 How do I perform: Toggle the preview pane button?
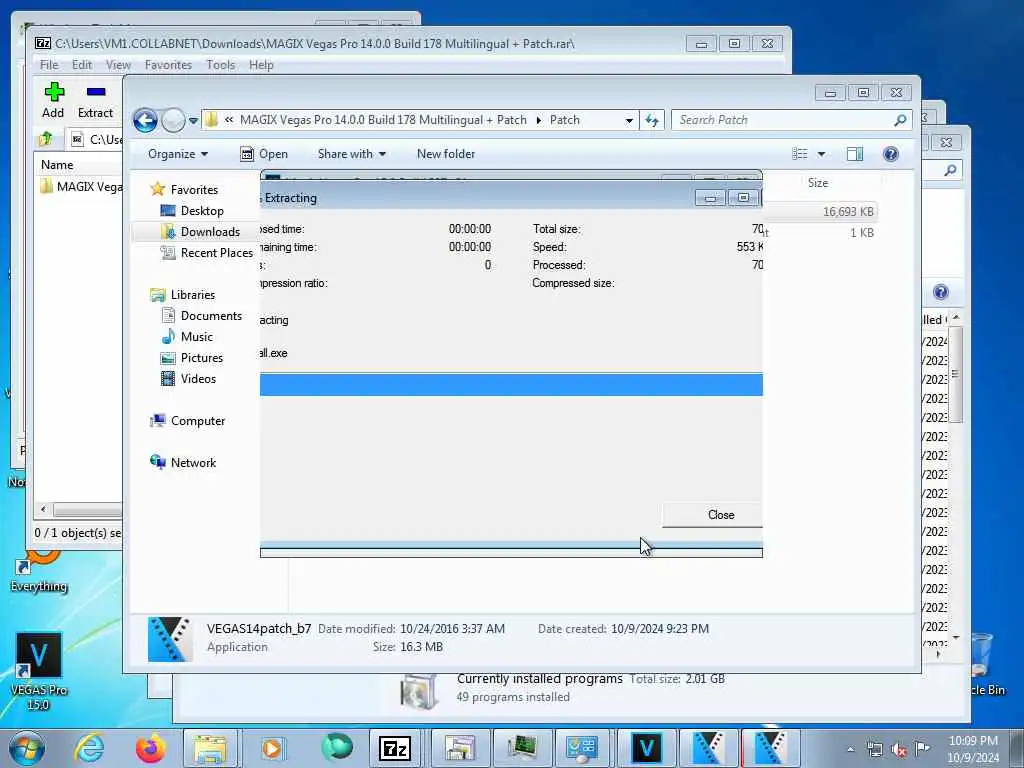pos(855,154)
